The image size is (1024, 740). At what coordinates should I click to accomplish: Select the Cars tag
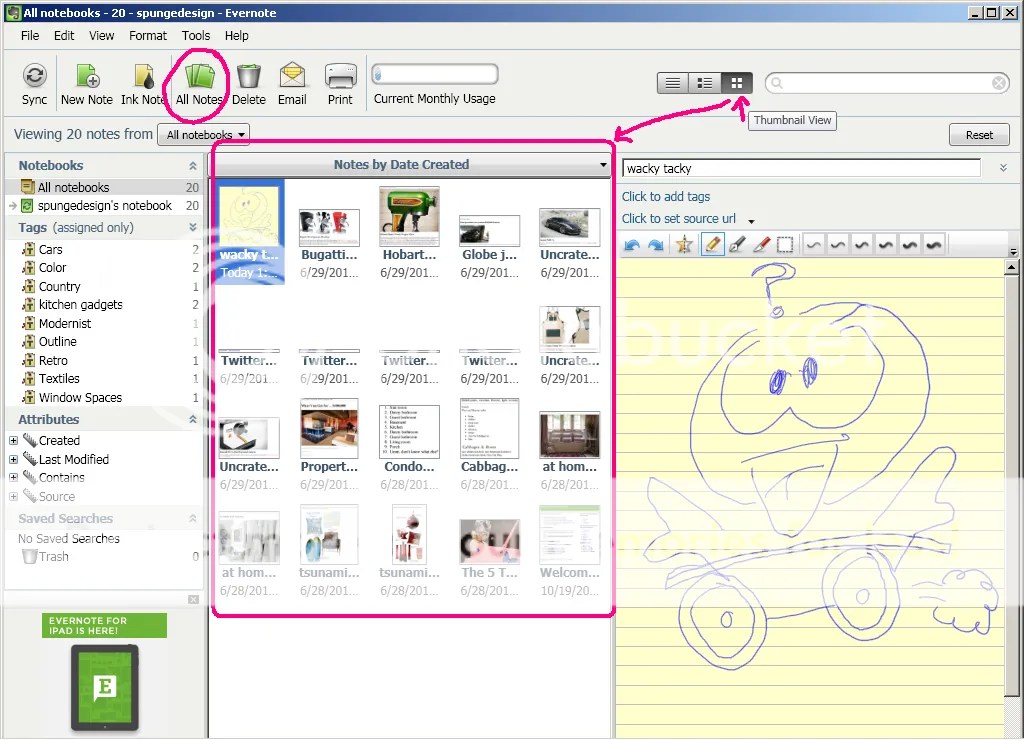[x=50, y=249]
